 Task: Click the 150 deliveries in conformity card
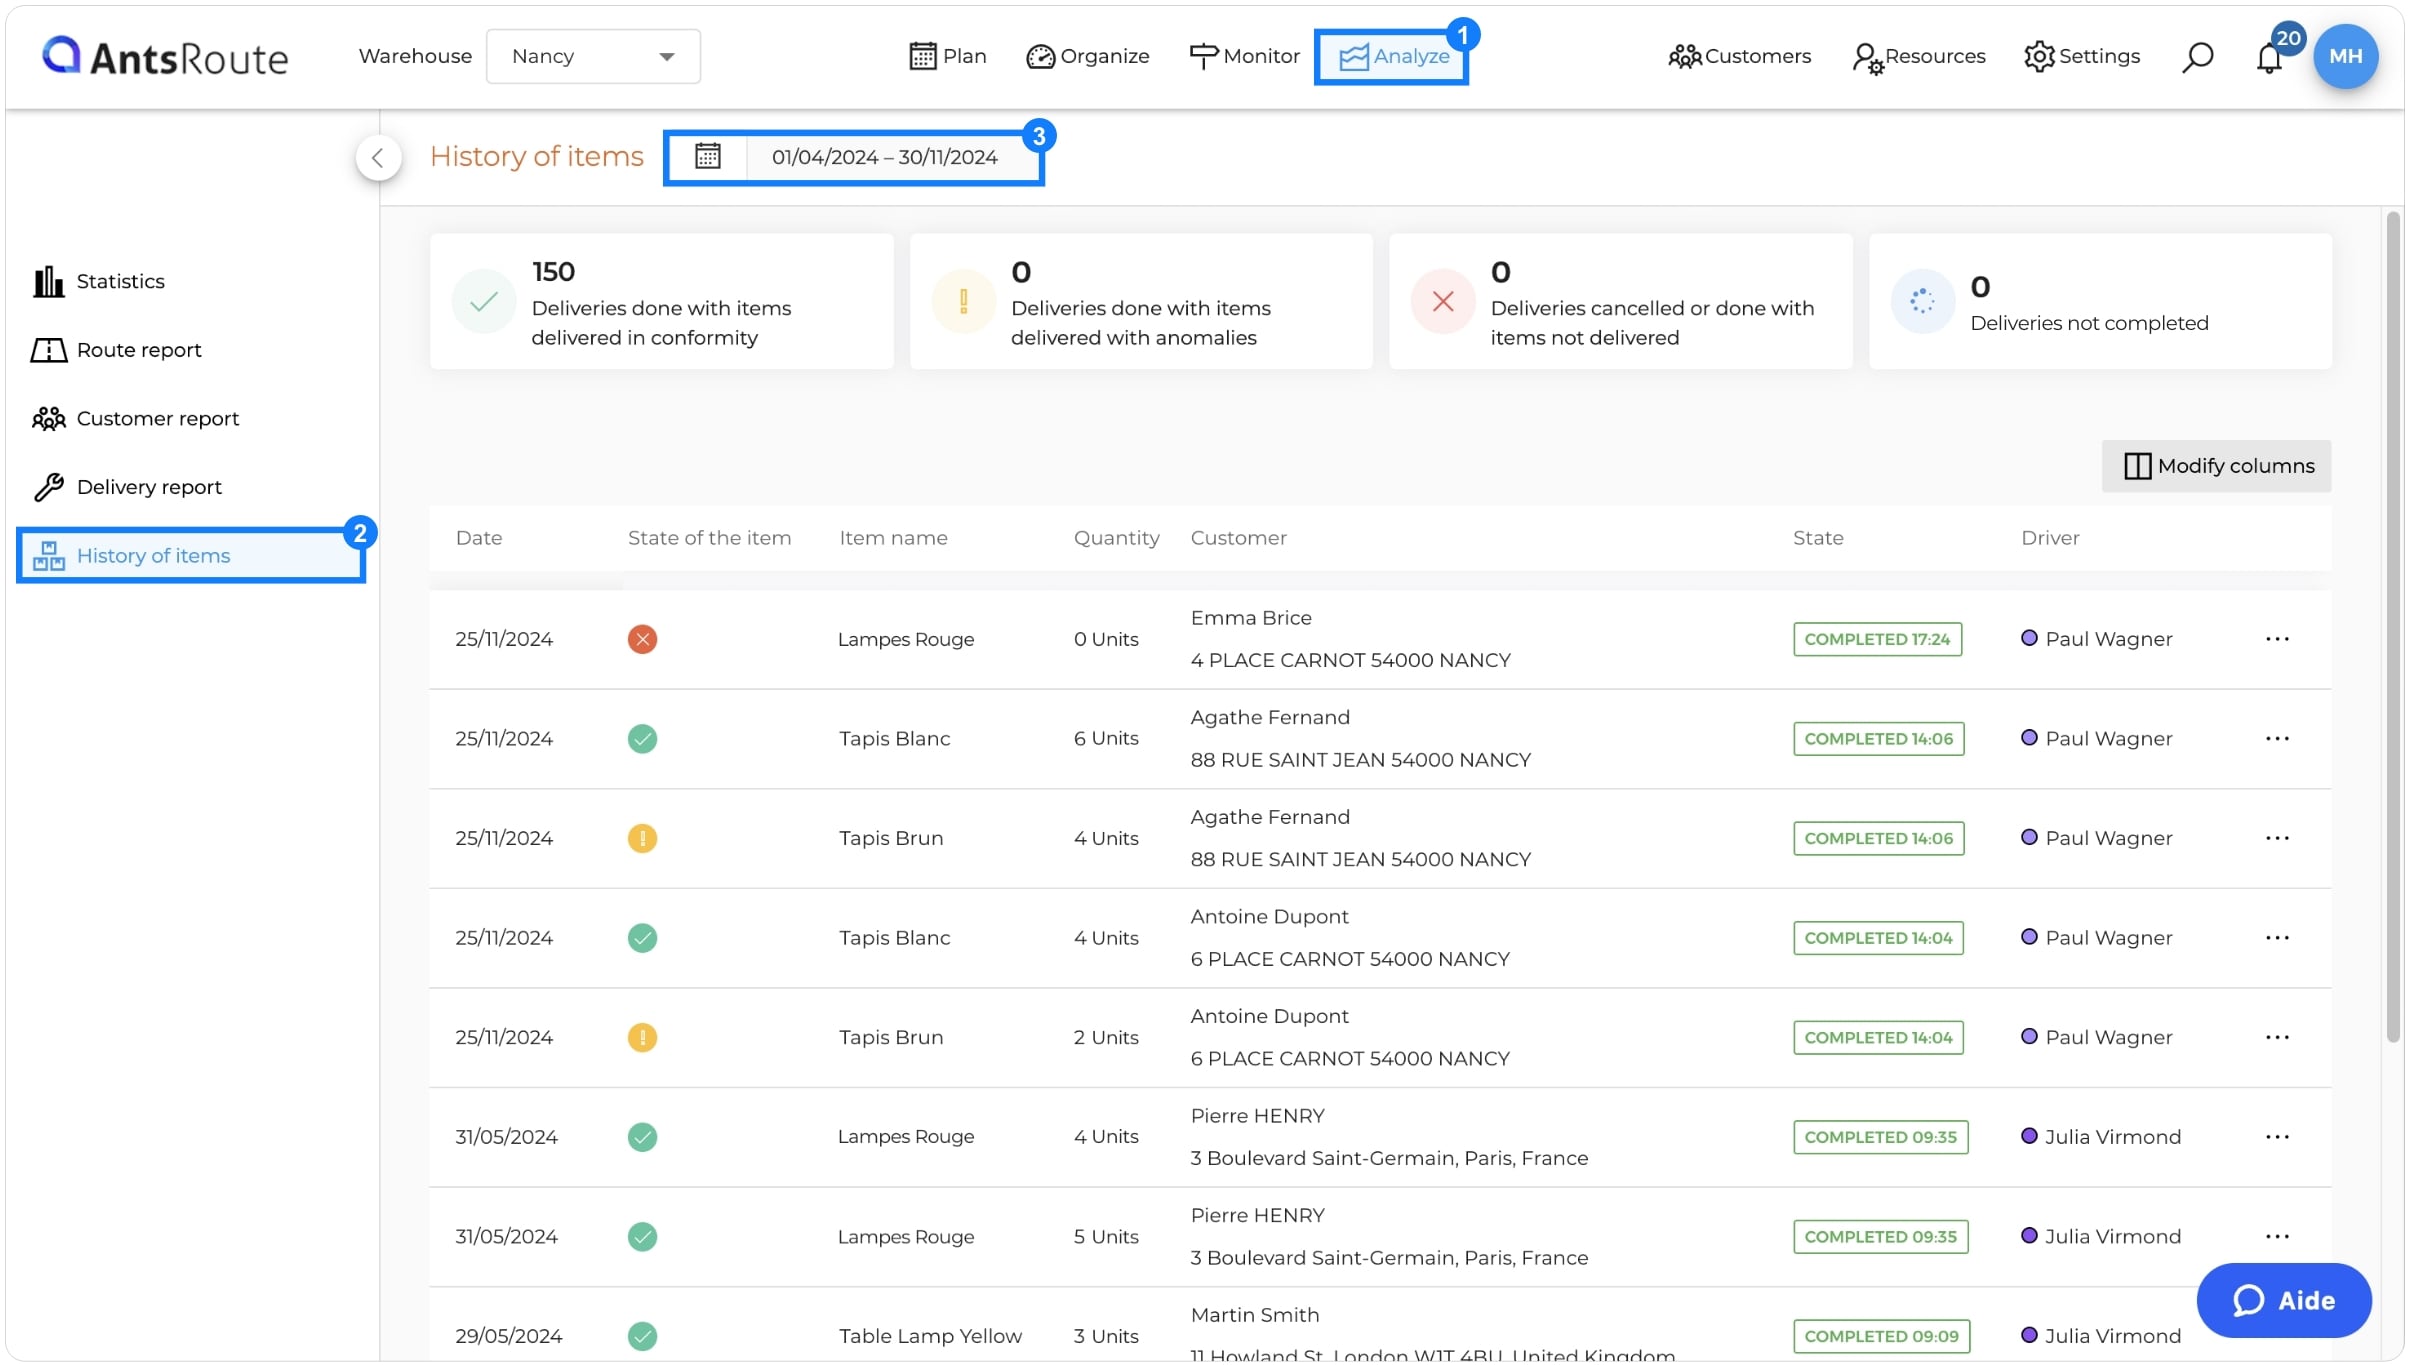[661, 301]
